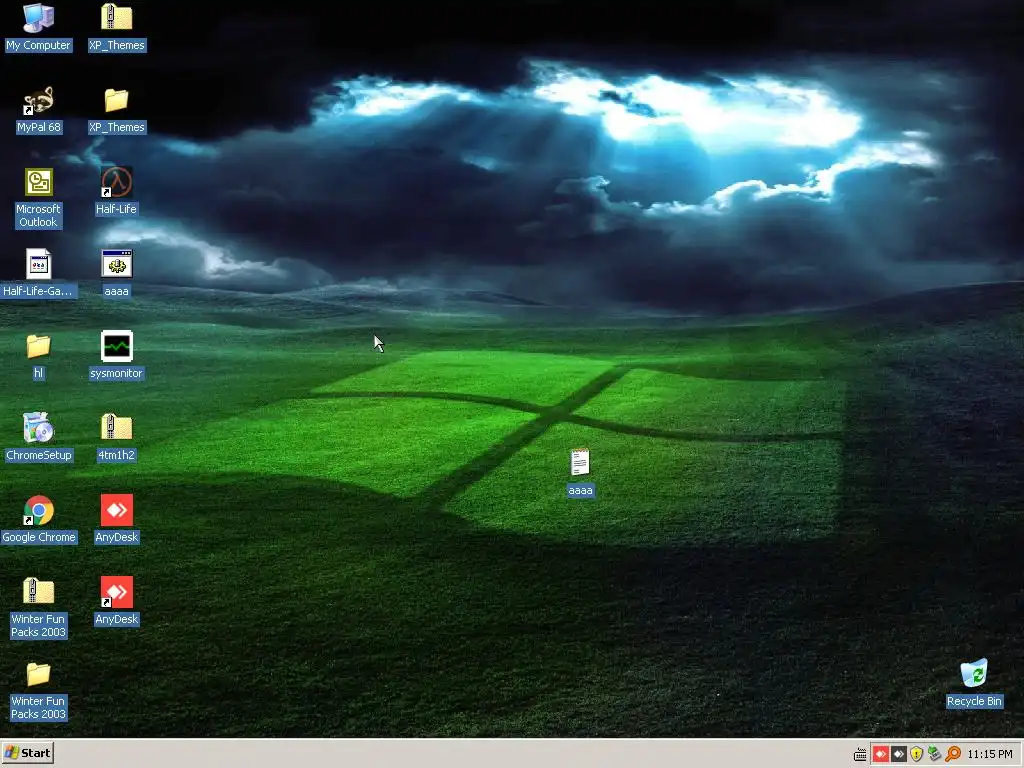Click the red AnyDesk tray icon
Viewport: 1024px width, 768px height.
880,754
